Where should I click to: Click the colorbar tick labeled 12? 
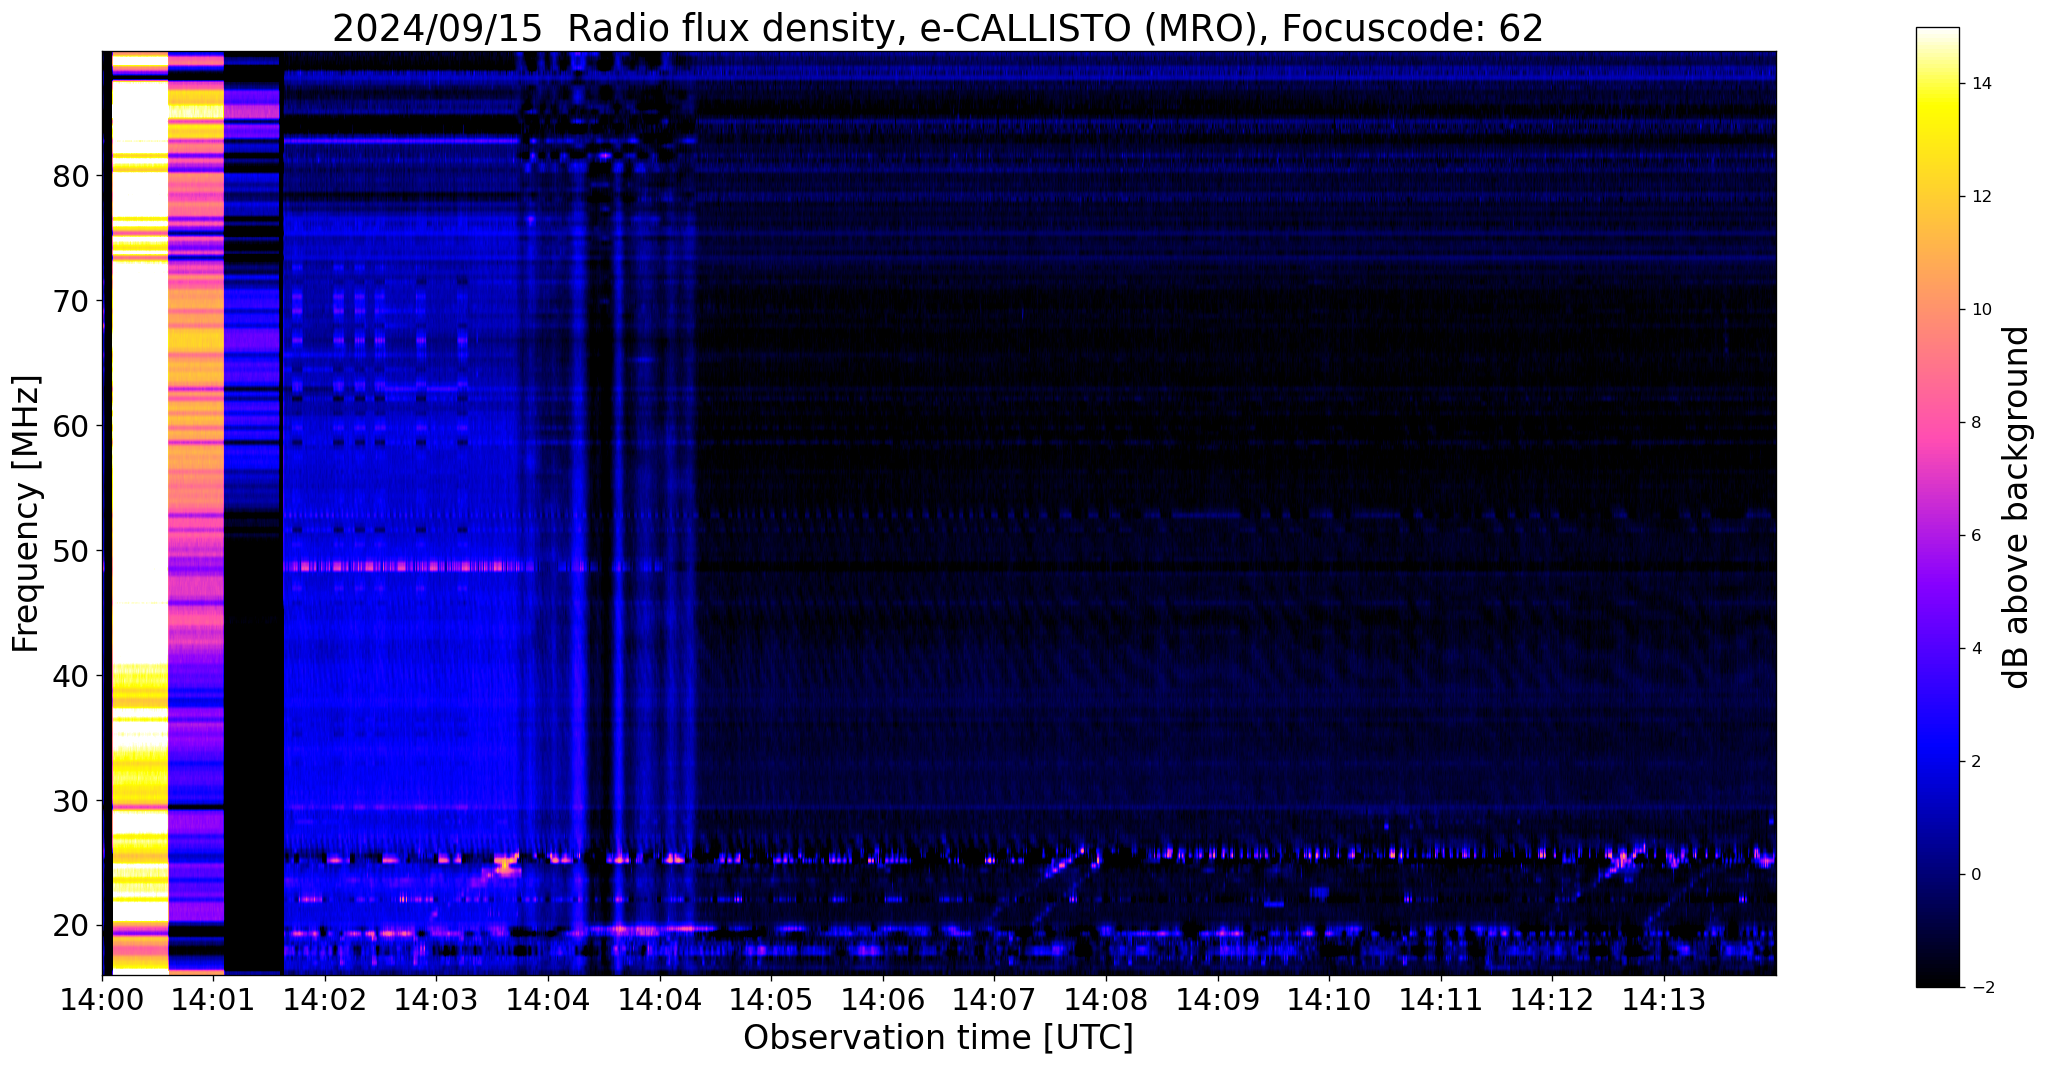pyautogui.click(x=1980, y=197)
